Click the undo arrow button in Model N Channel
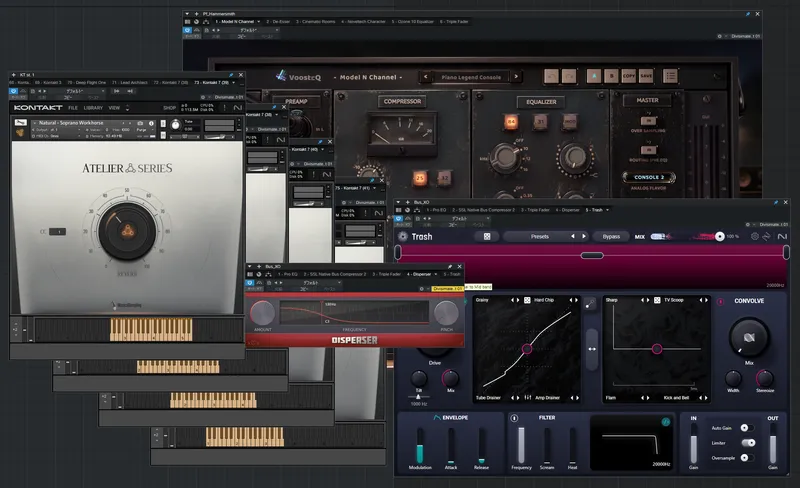 tap(551, 76)
